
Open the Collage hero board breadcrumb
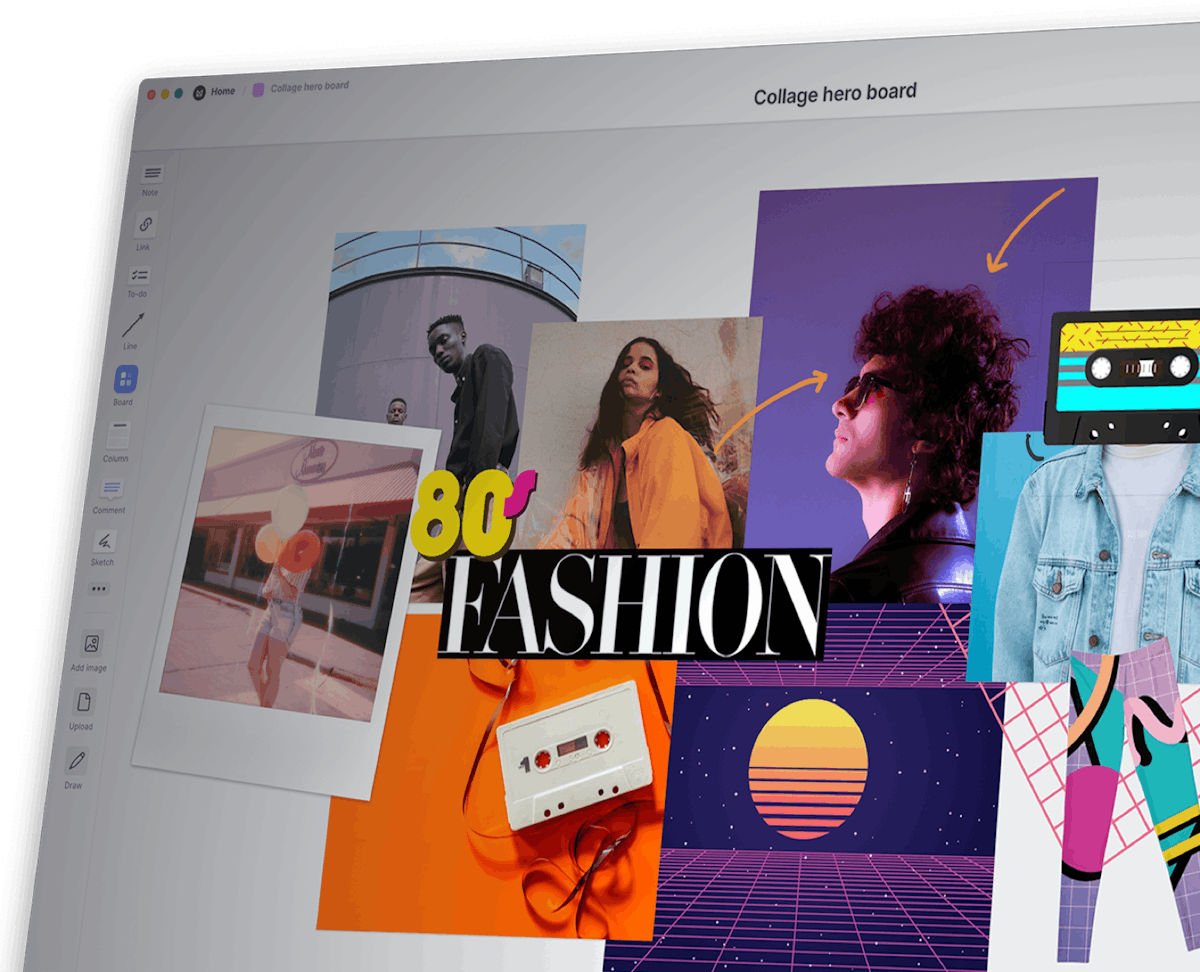pyautogui.click(x=312, y=88)
